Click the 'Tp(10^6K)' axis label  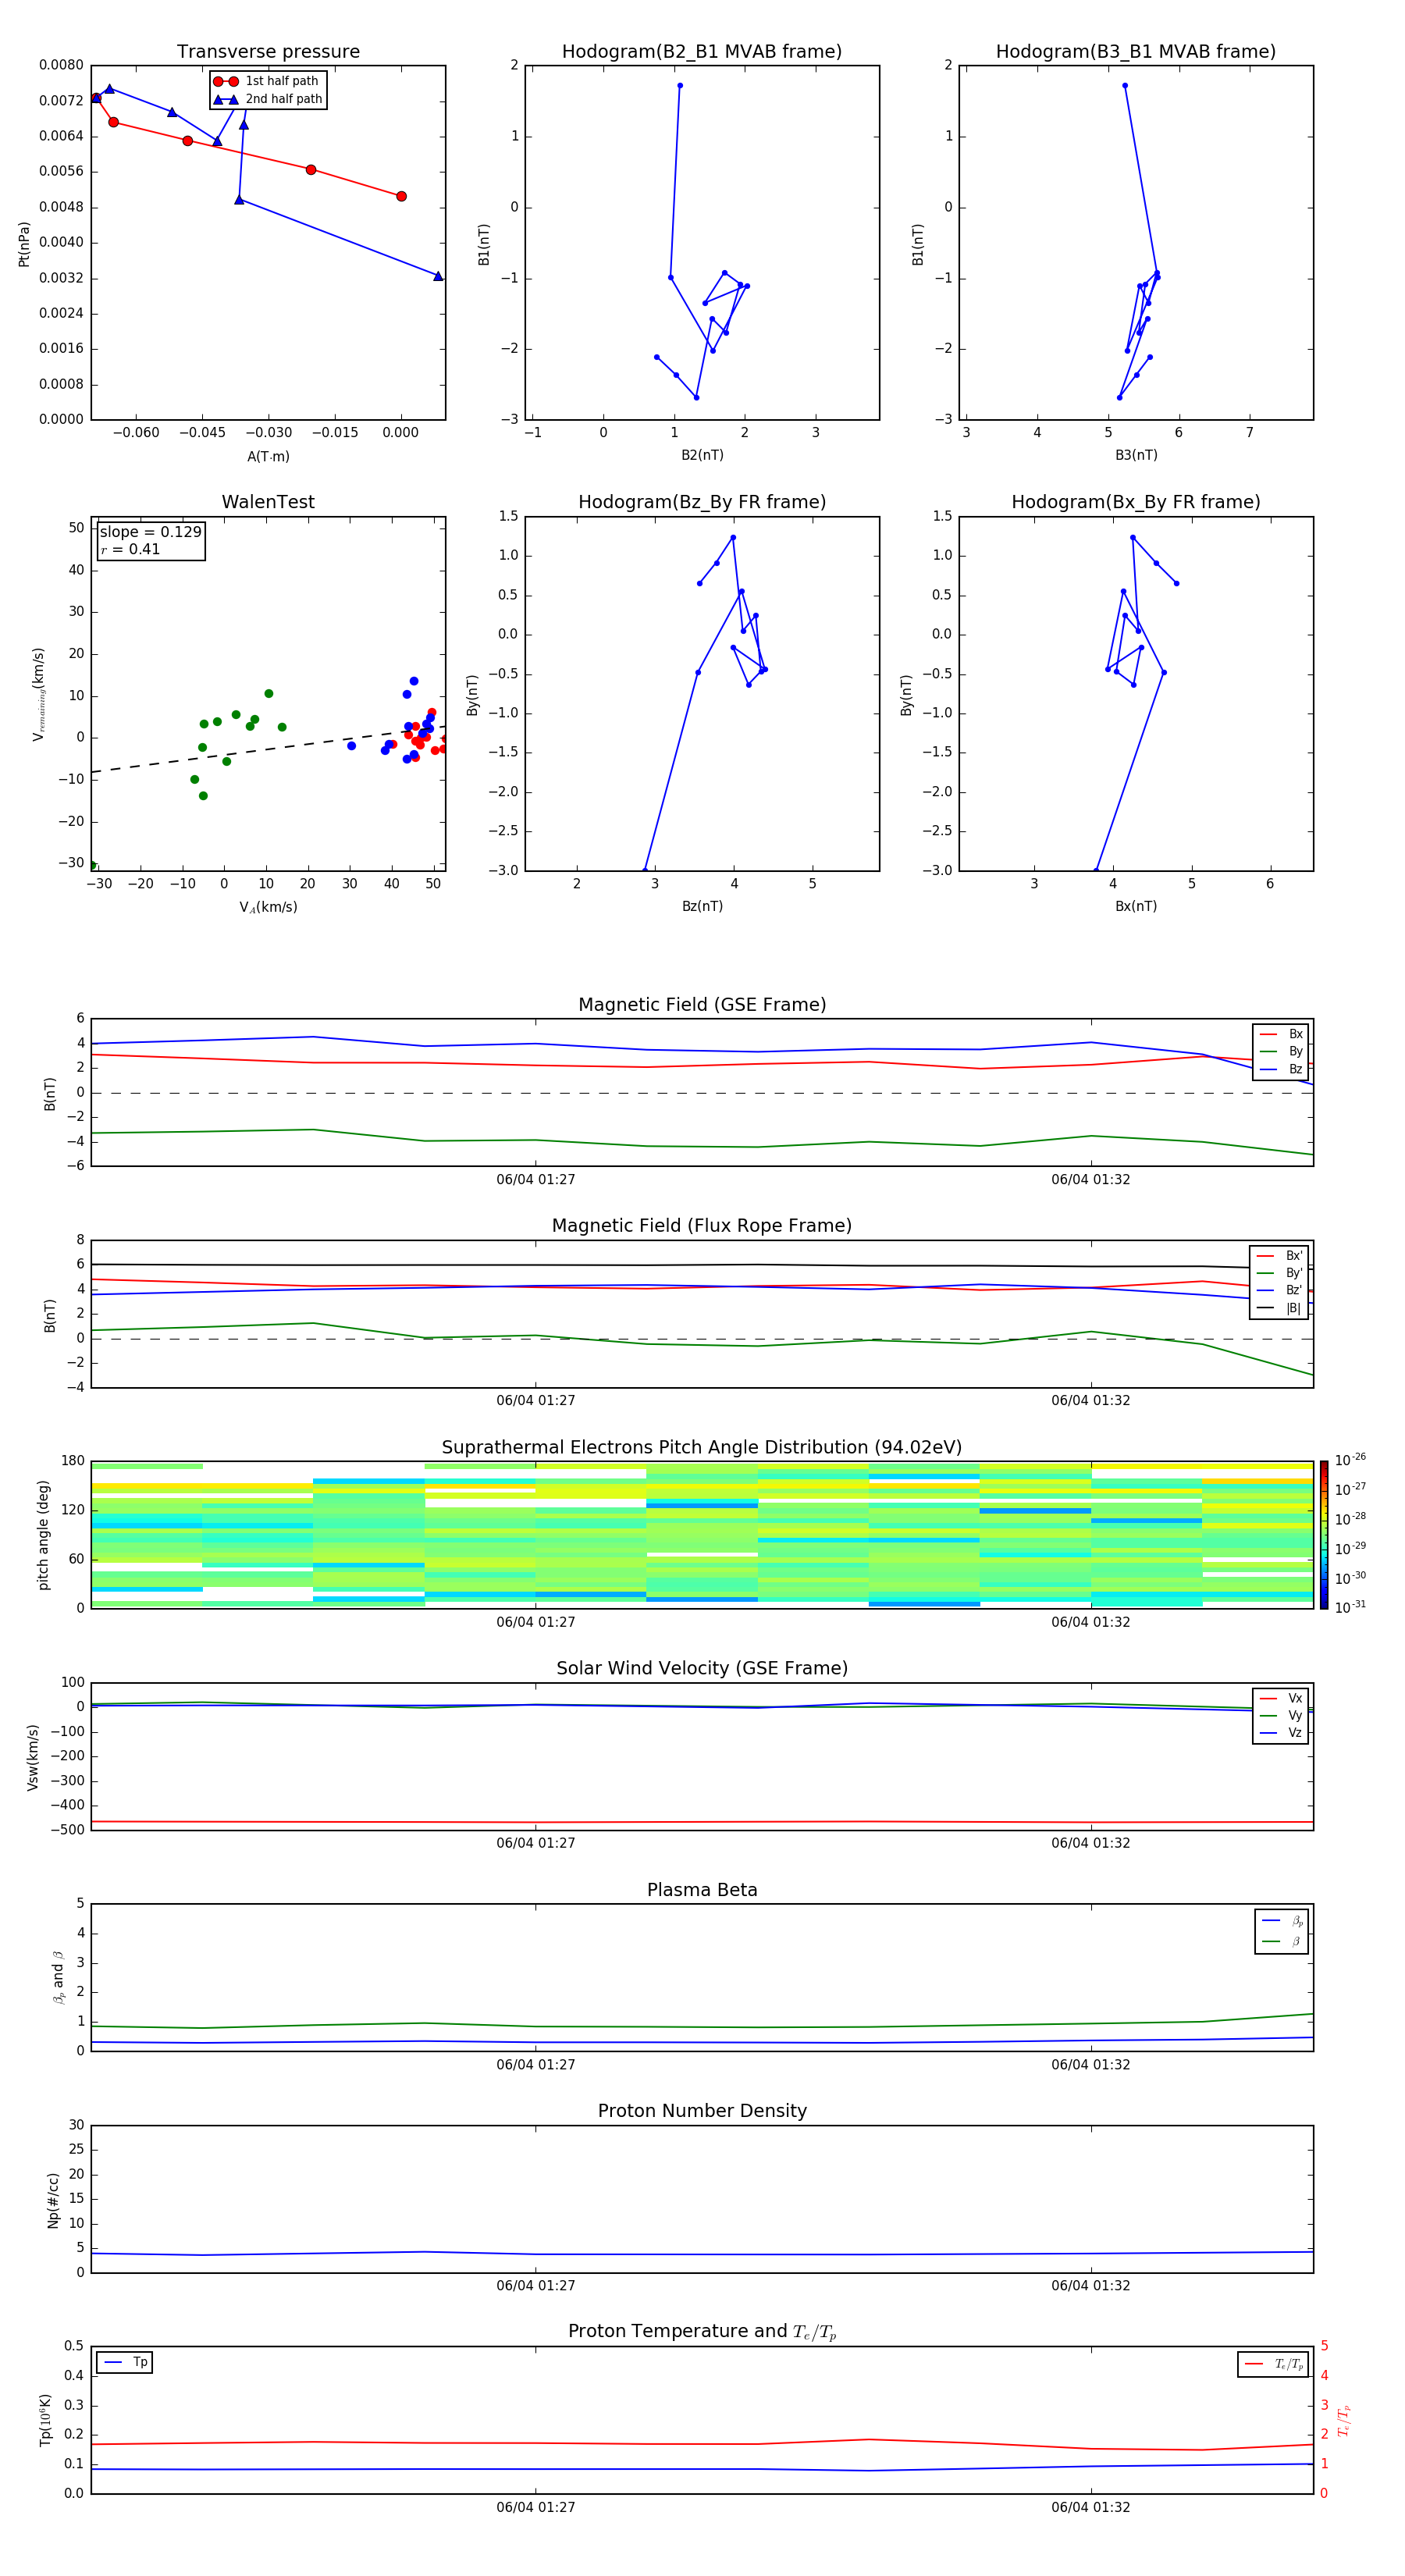[45, 2420]
